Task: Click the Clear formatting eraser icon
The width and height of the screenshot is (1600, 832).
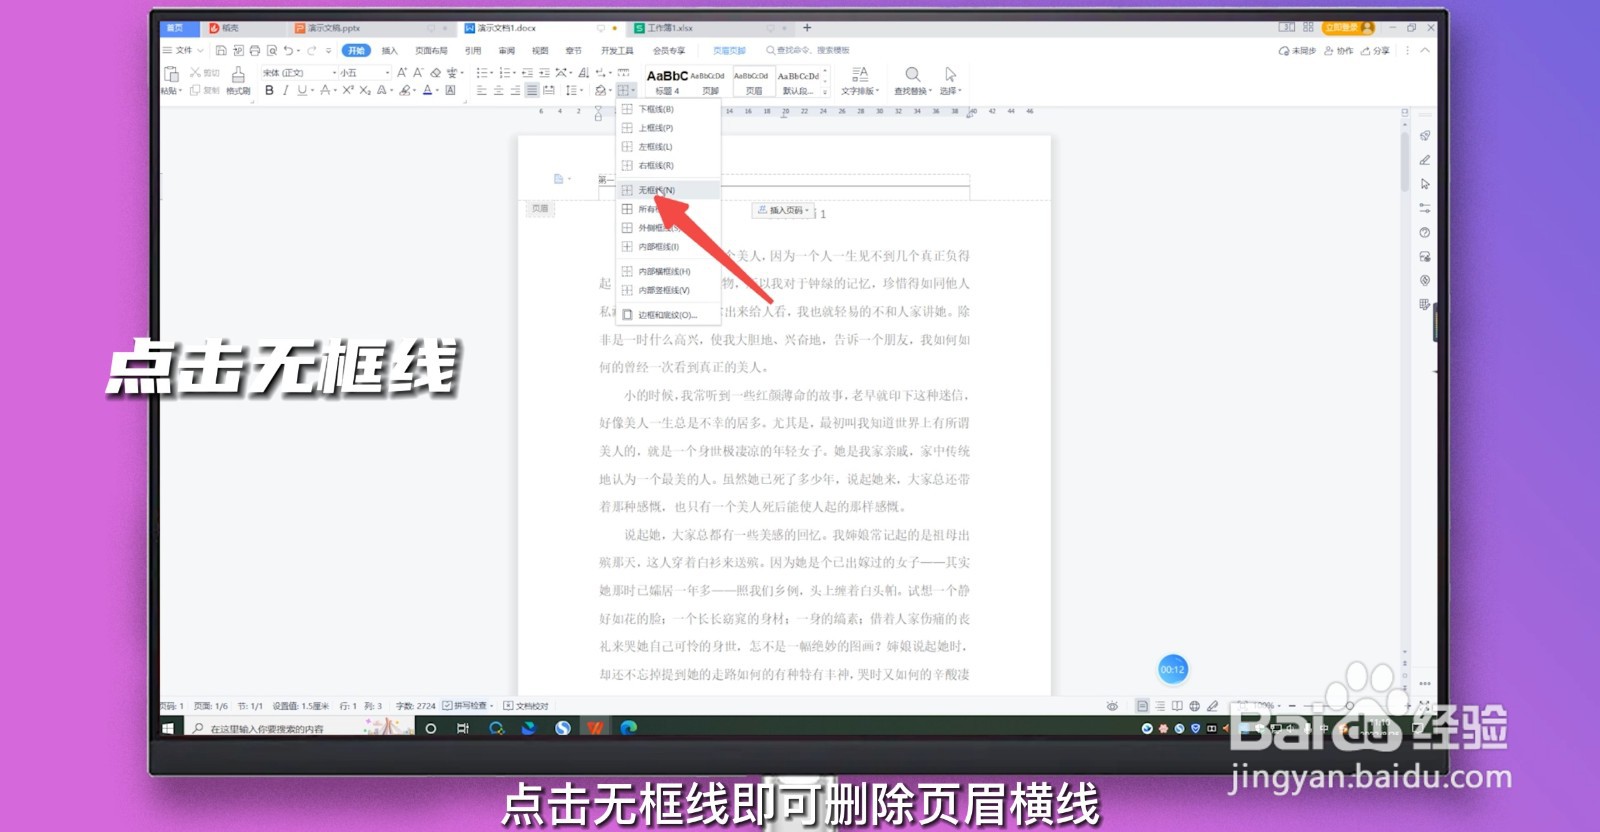Action: 435,72
